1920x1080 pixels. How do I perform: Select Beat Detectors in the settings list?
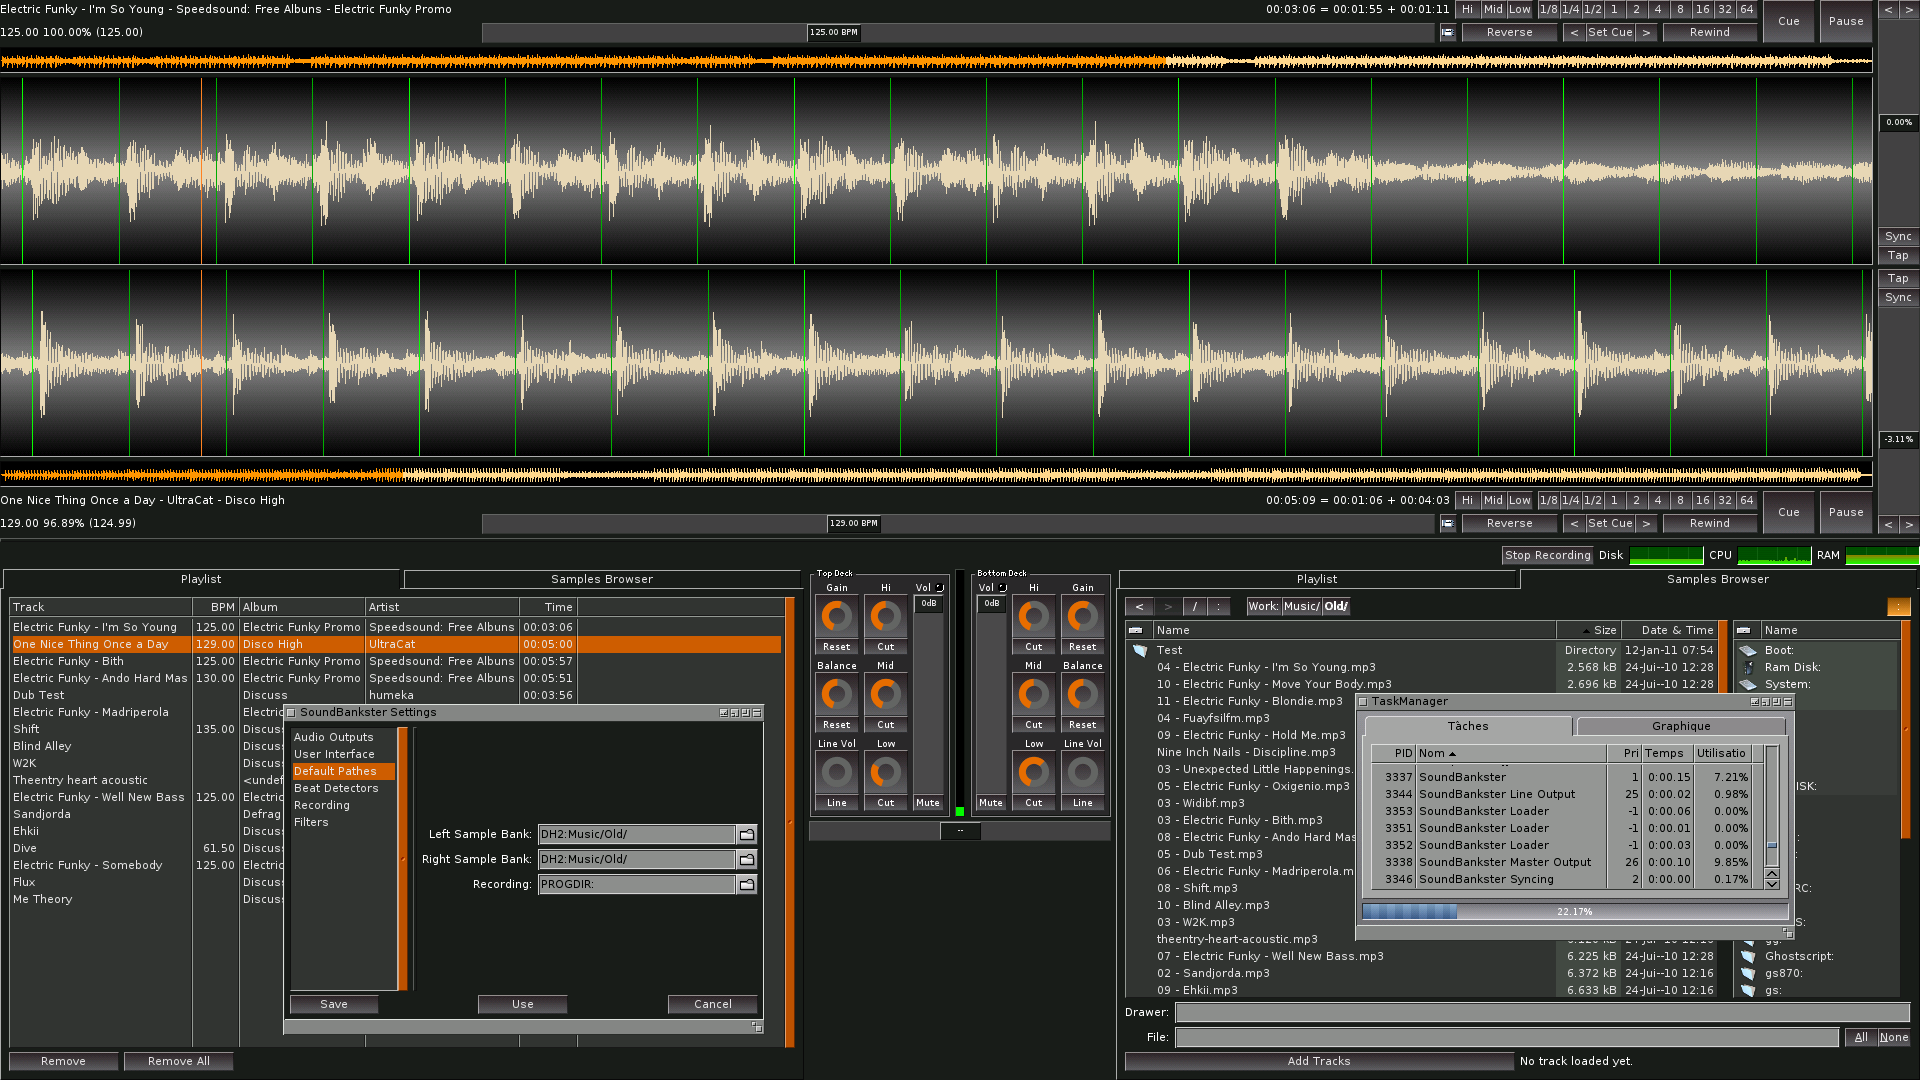(x=336, y=788)
